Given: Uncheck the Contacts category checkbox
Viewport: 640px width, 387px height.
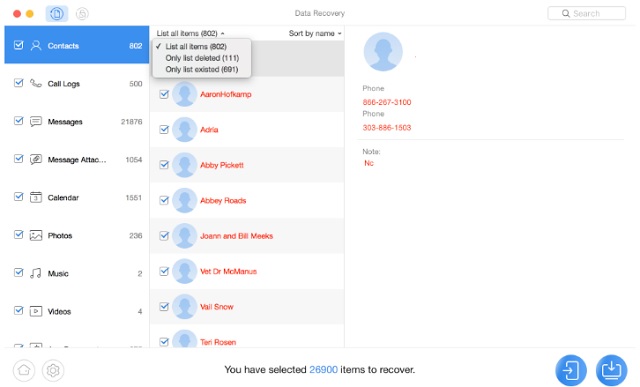Looking at the screenshot, I should click(x=18, y=45).
